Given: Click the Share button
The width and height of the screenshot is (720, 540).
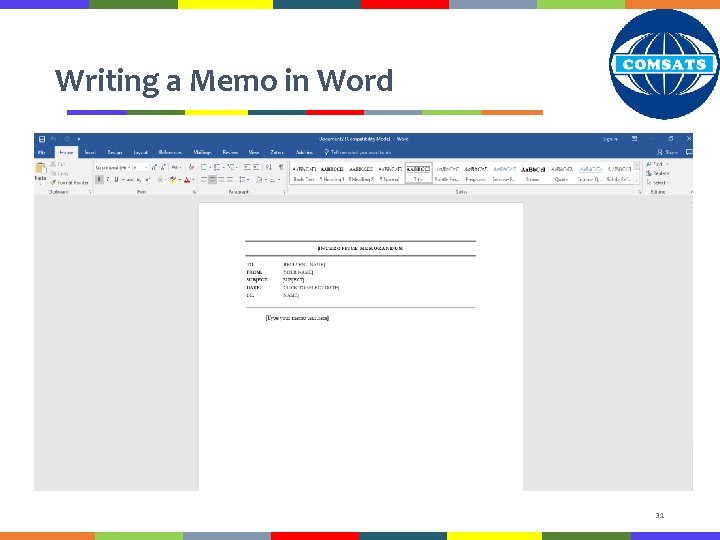Looking at the screenshot, I should (667, 152).
